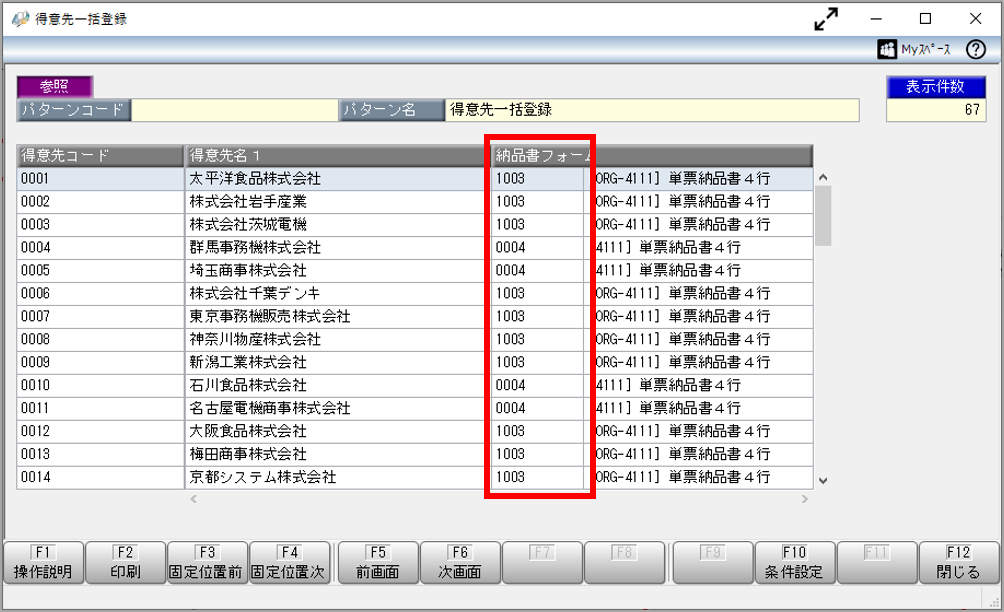The image size is (1004, 612).
Task: Select customer code cell 0007
Action: 101,316
